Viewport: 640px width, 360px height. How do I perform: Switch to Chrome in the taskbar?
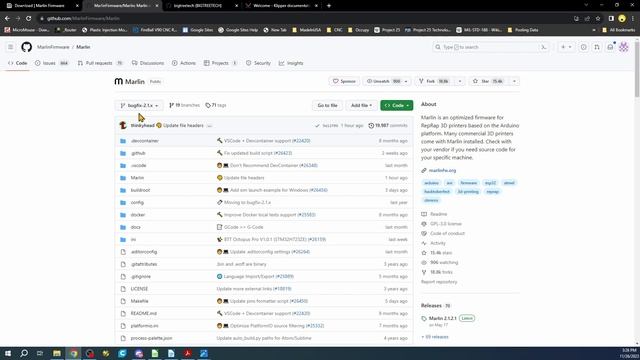coord(73,353)
